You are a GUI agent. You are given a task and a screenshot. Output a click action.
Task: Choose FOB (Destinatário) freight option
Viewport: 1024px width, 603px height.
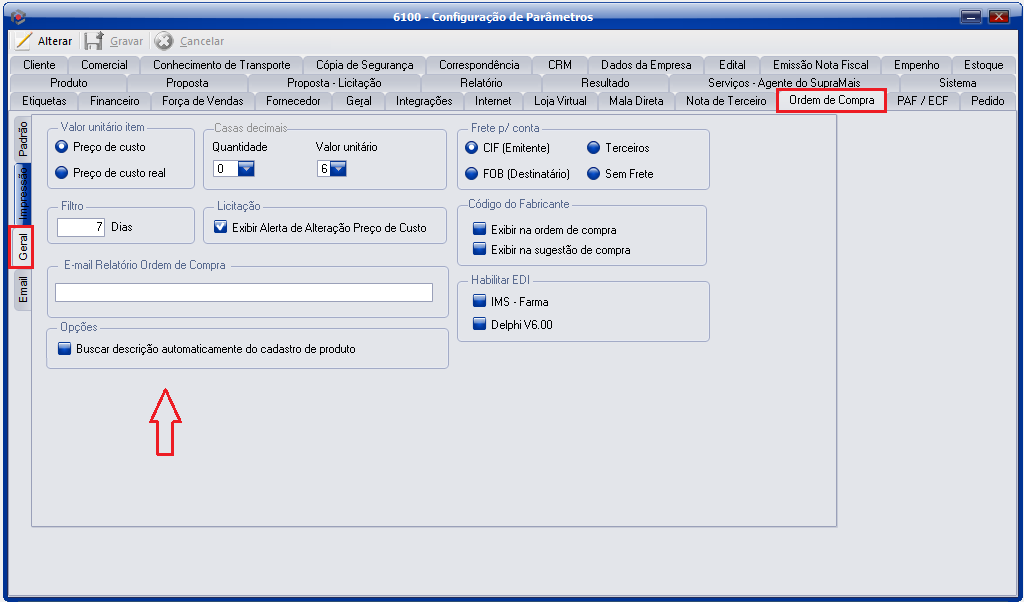[x=473, y=174]
